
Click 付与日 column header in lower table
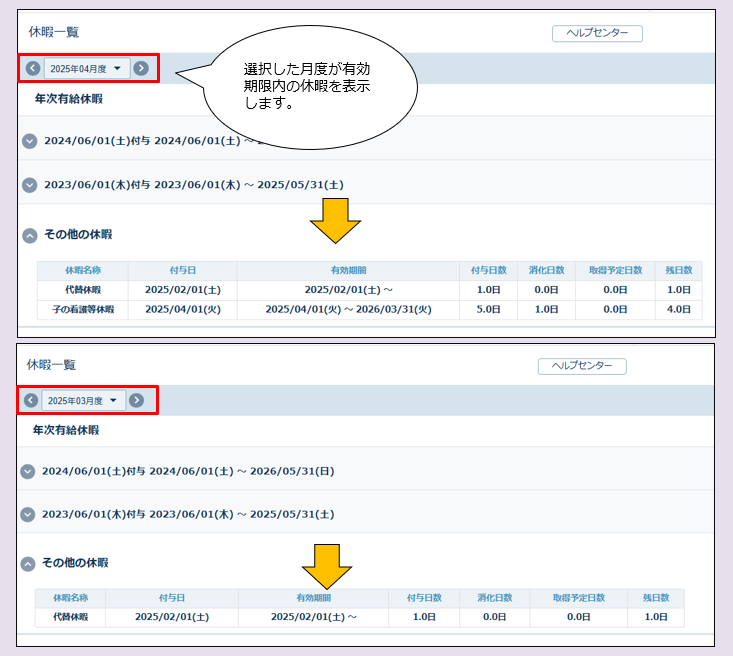click(170, 598)
